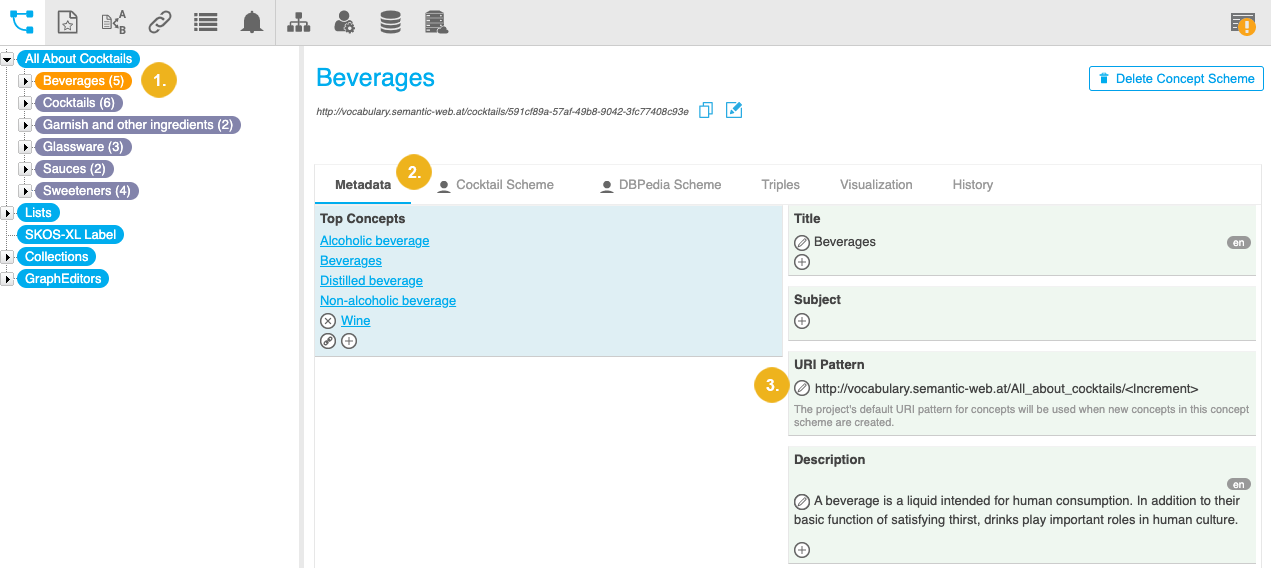1271x568 pixels.
Task: Click the pencil icon beside Beverages title
Action: [x=802, y=242]
